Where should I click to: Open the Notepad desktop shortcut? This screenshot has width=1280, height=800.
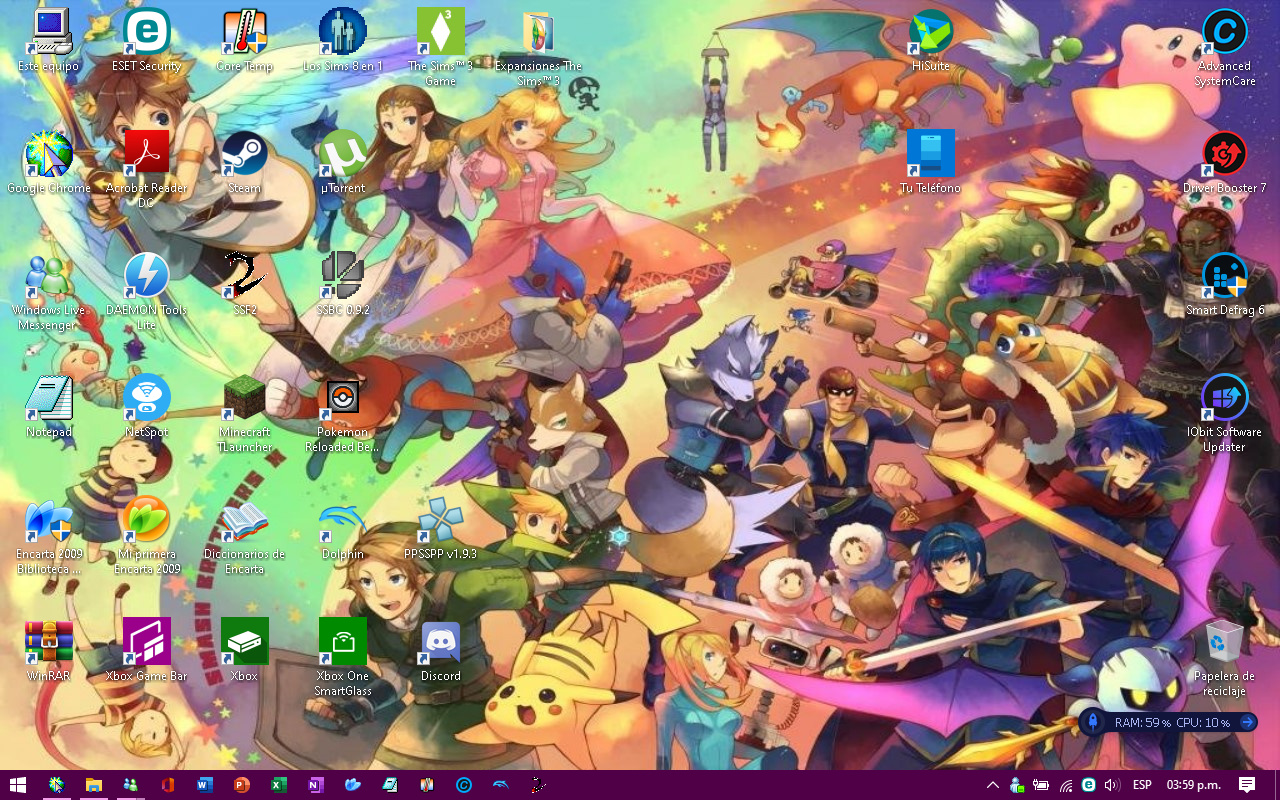tap(49, 407)
